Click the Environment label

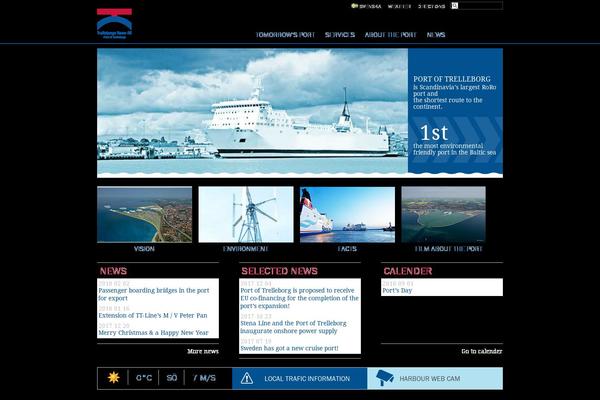[x=246, y=249]
